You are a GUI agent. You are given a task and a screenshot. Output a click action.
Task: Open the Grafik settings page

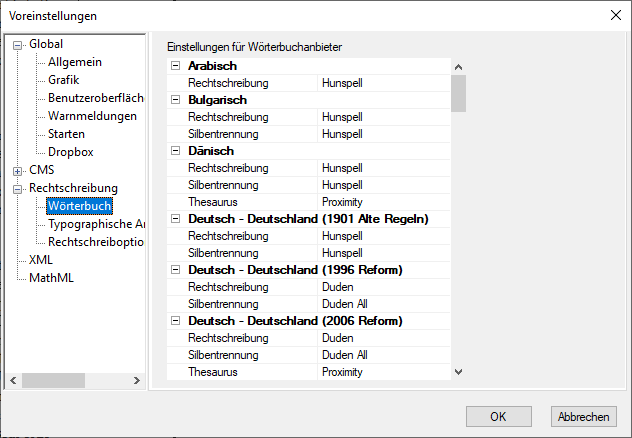coord(63,80)
